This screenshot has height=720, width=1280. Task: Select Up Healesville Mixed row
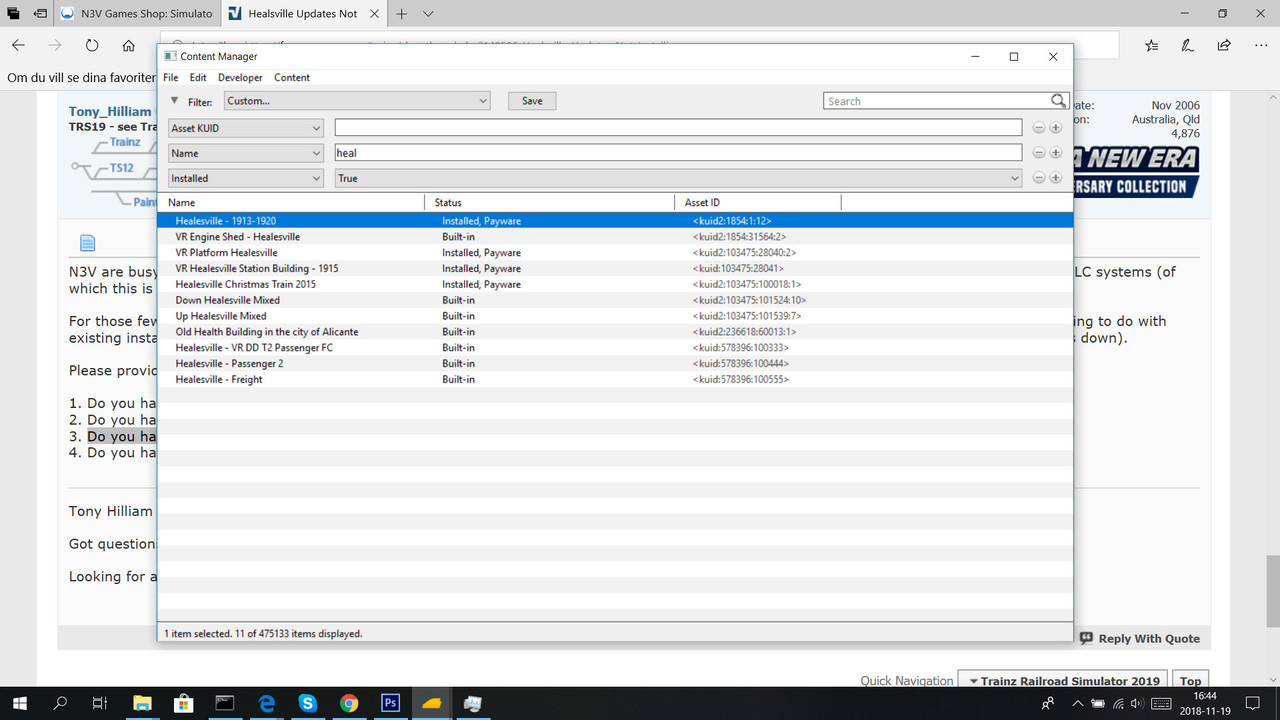coord(615,316)
